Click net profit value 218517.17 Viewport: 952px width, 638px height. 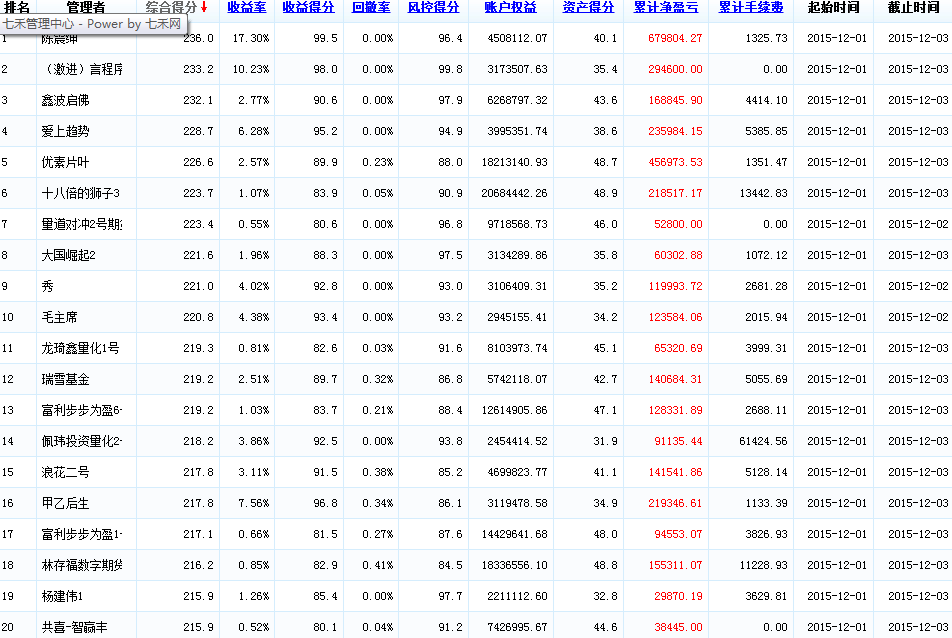pos(675,193)
